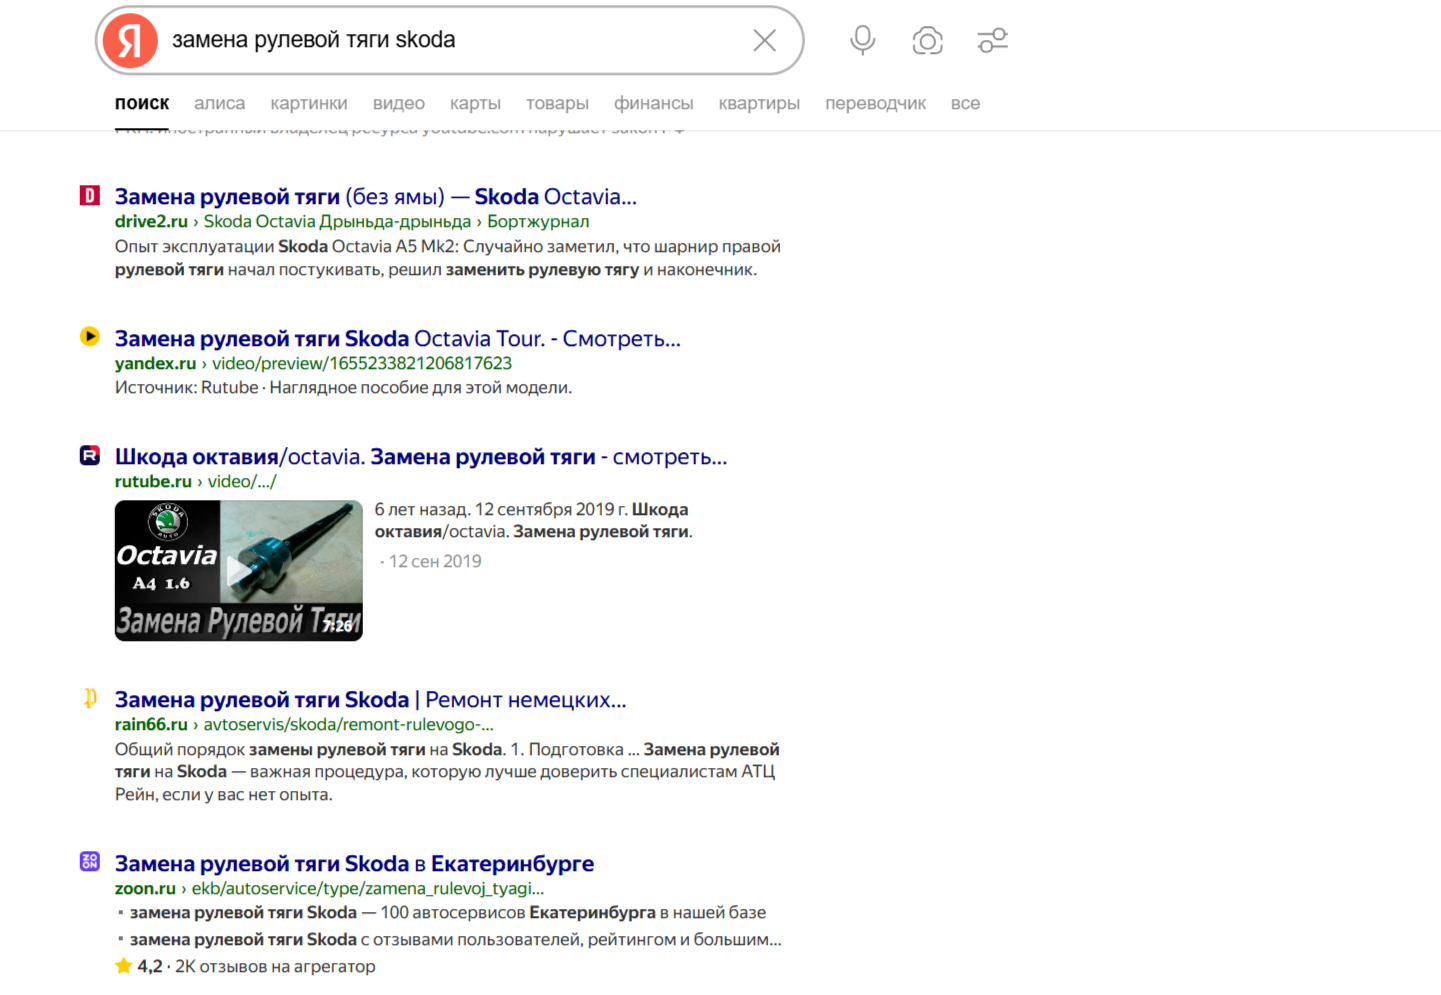The image size is (1441, 995).
Task: Open the карты tab
Action: (475, 103)
